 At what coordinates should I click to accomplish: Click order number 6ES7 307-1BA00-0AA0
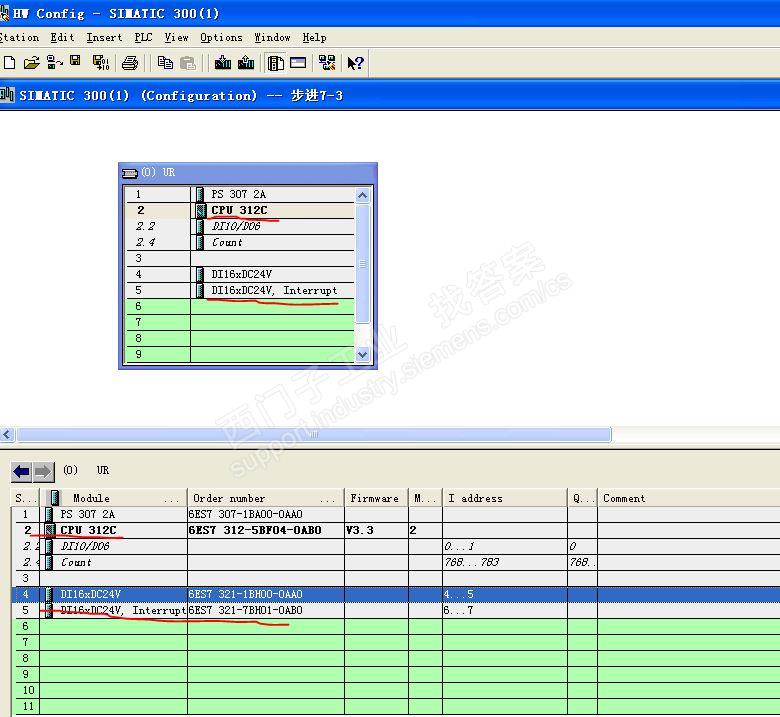[x=245, y=514]
